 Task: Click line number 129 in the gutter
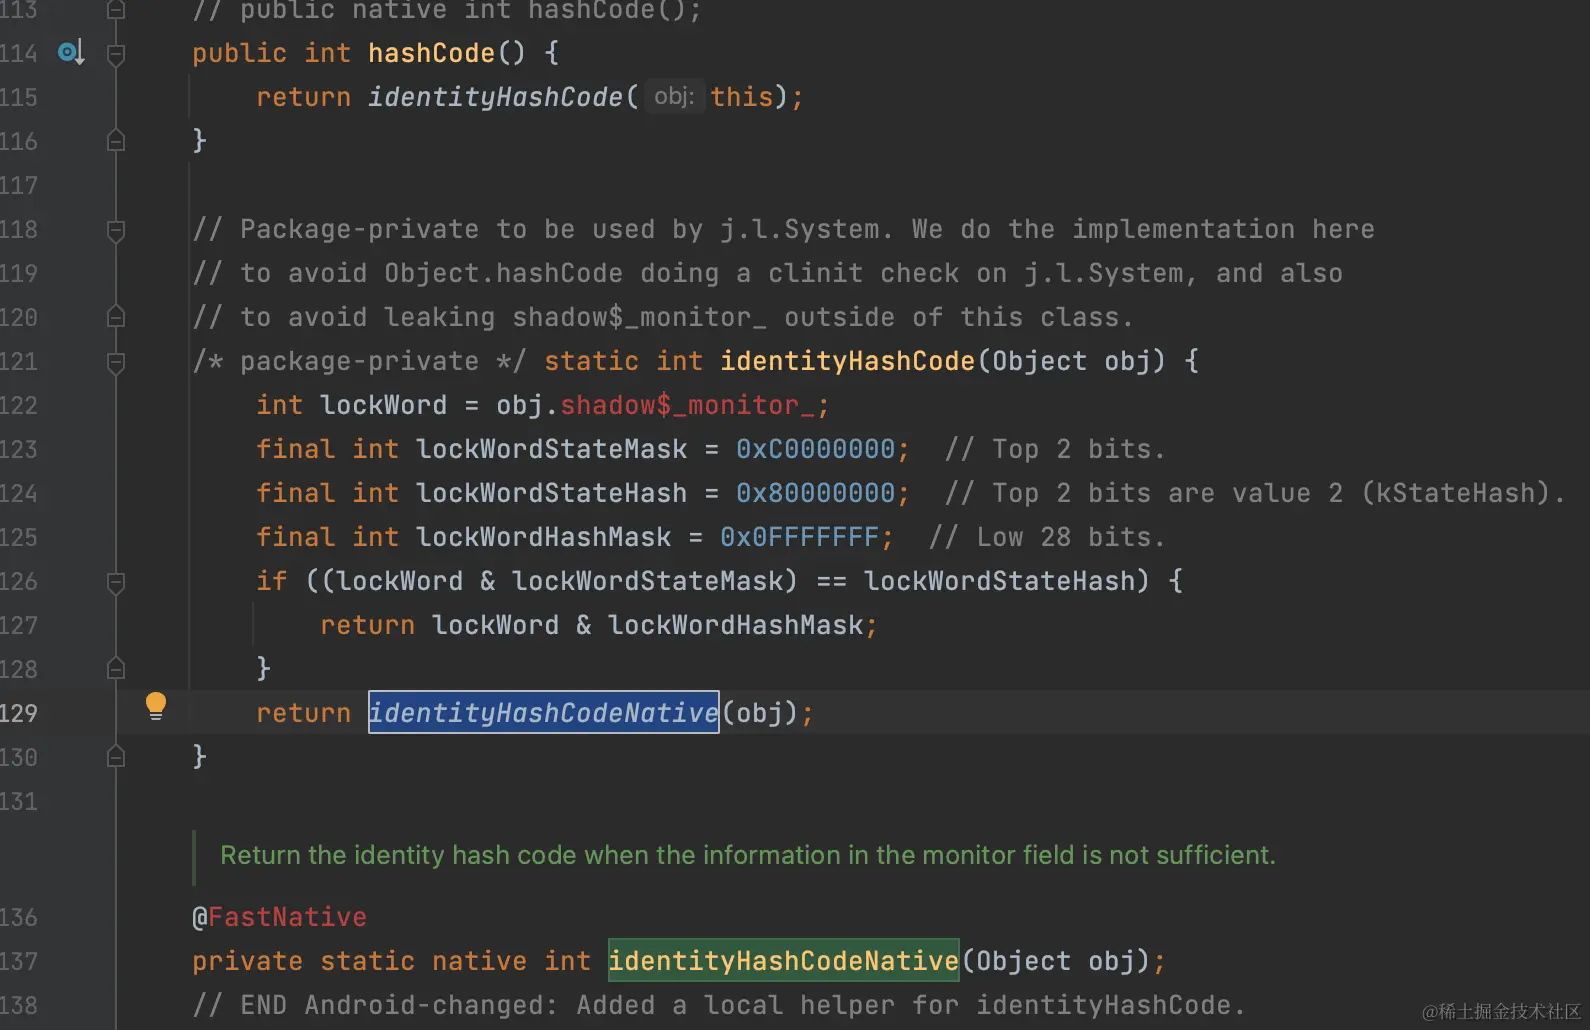click(19, 713)
